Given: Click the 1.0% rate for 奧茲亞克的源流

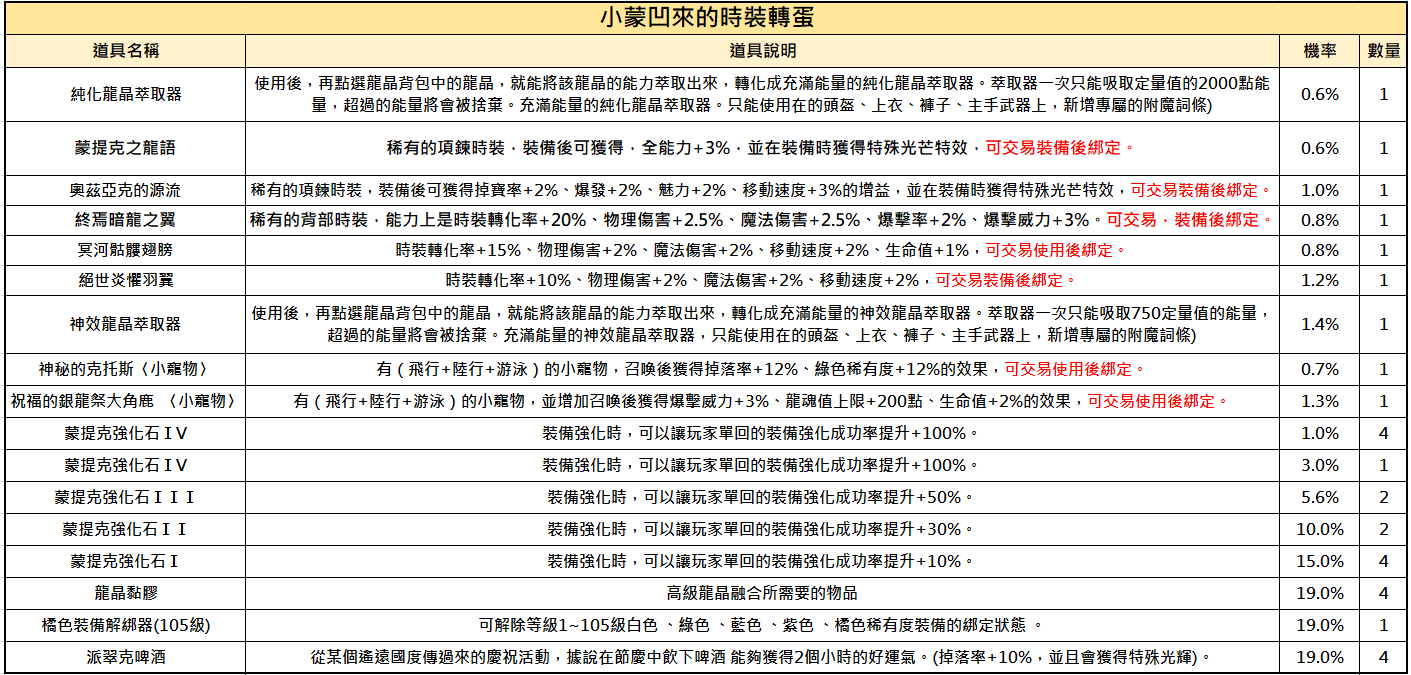Looking at the screenshot, I should pos(1319,190).
